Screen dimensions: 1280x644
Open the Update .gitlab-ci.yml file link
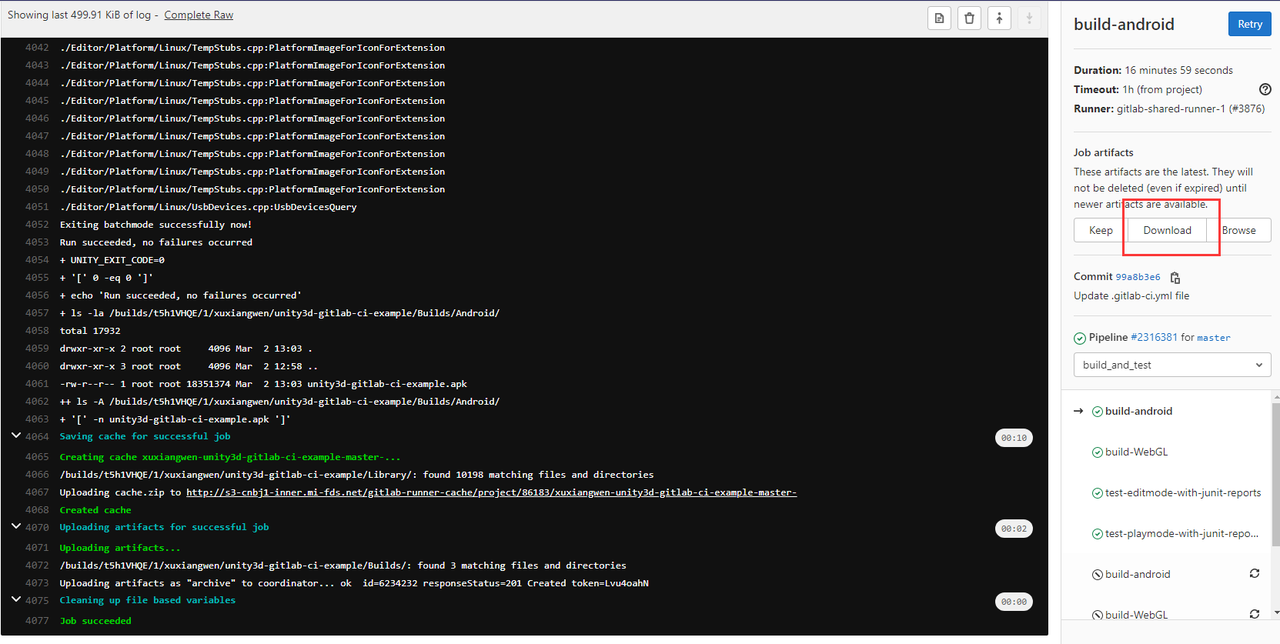(1130, 295)
